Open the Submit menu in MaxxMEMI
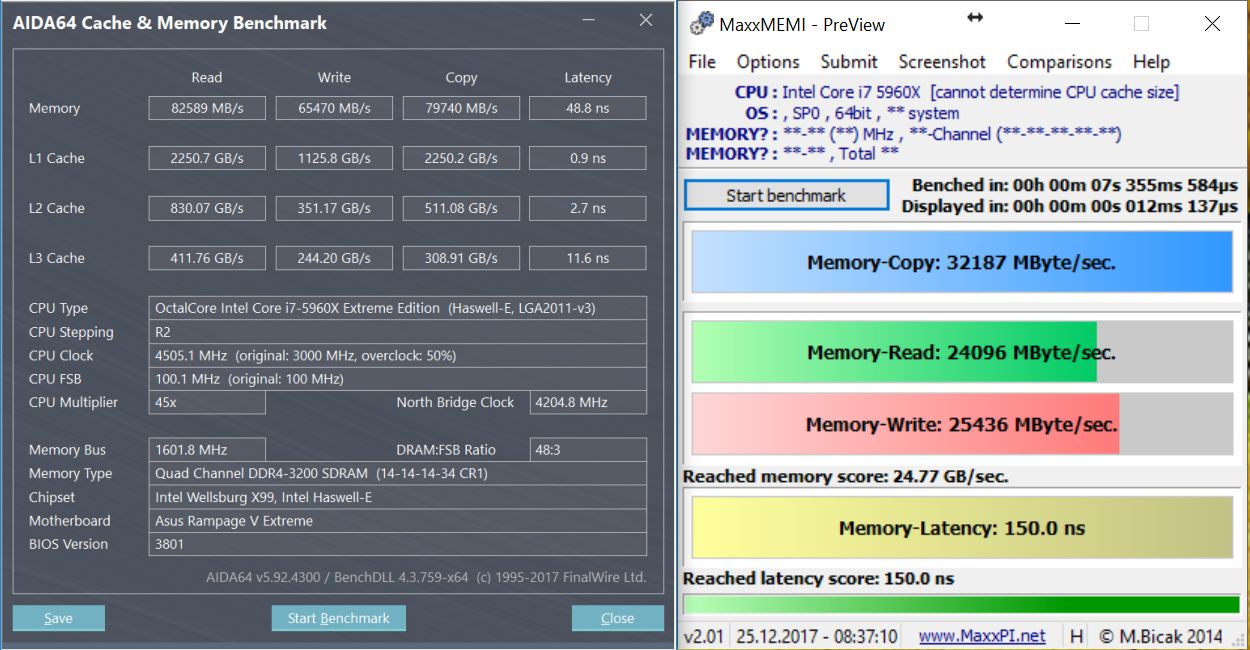 849,62
